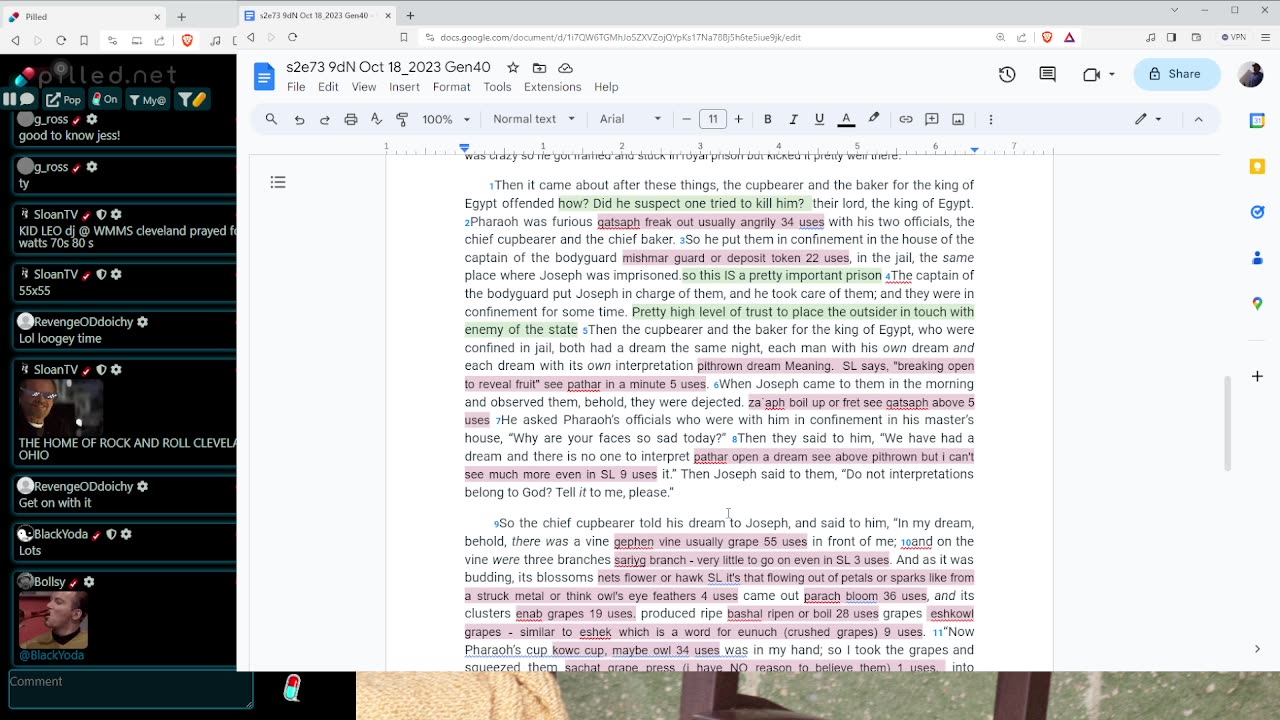The width and height of the screenshot is (1280, 720).
Task: Open the View menu
Action: pos(364,87)
